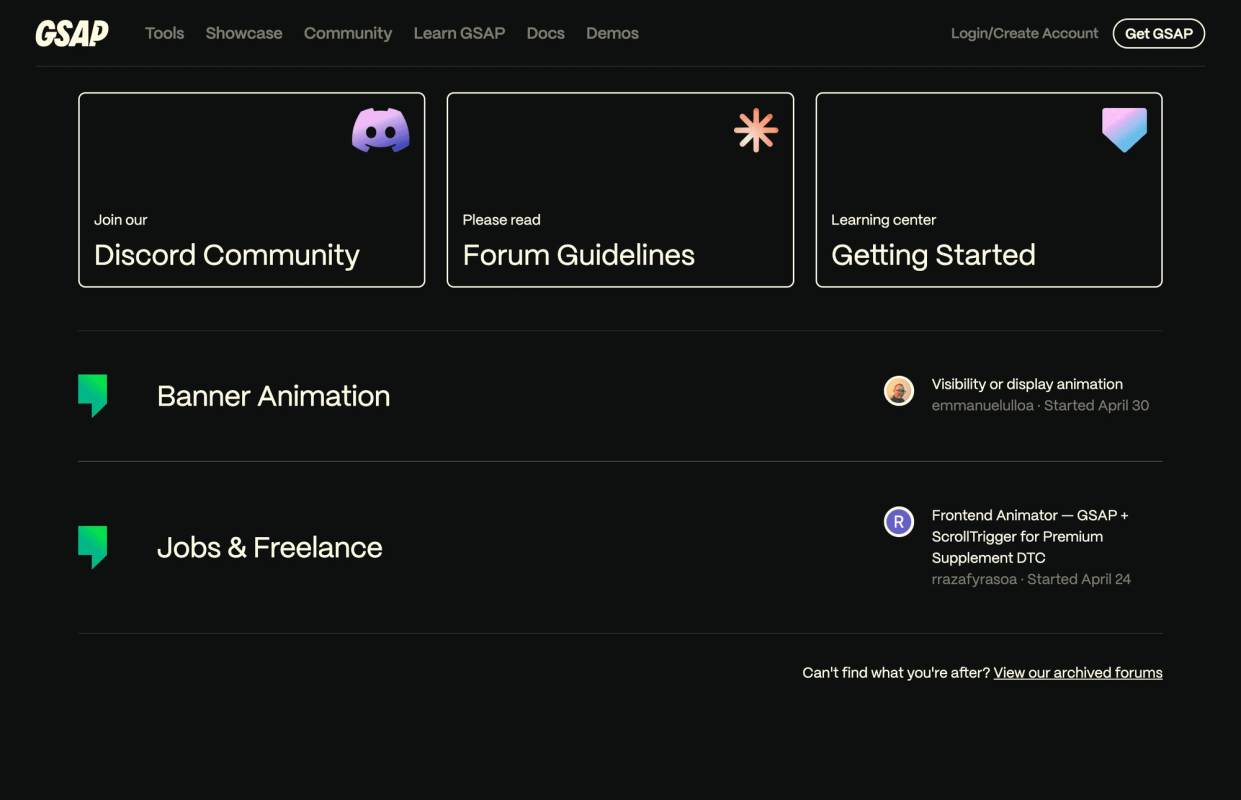
Task: Click the username emmanuelulloa
Action: pos(983,405)
